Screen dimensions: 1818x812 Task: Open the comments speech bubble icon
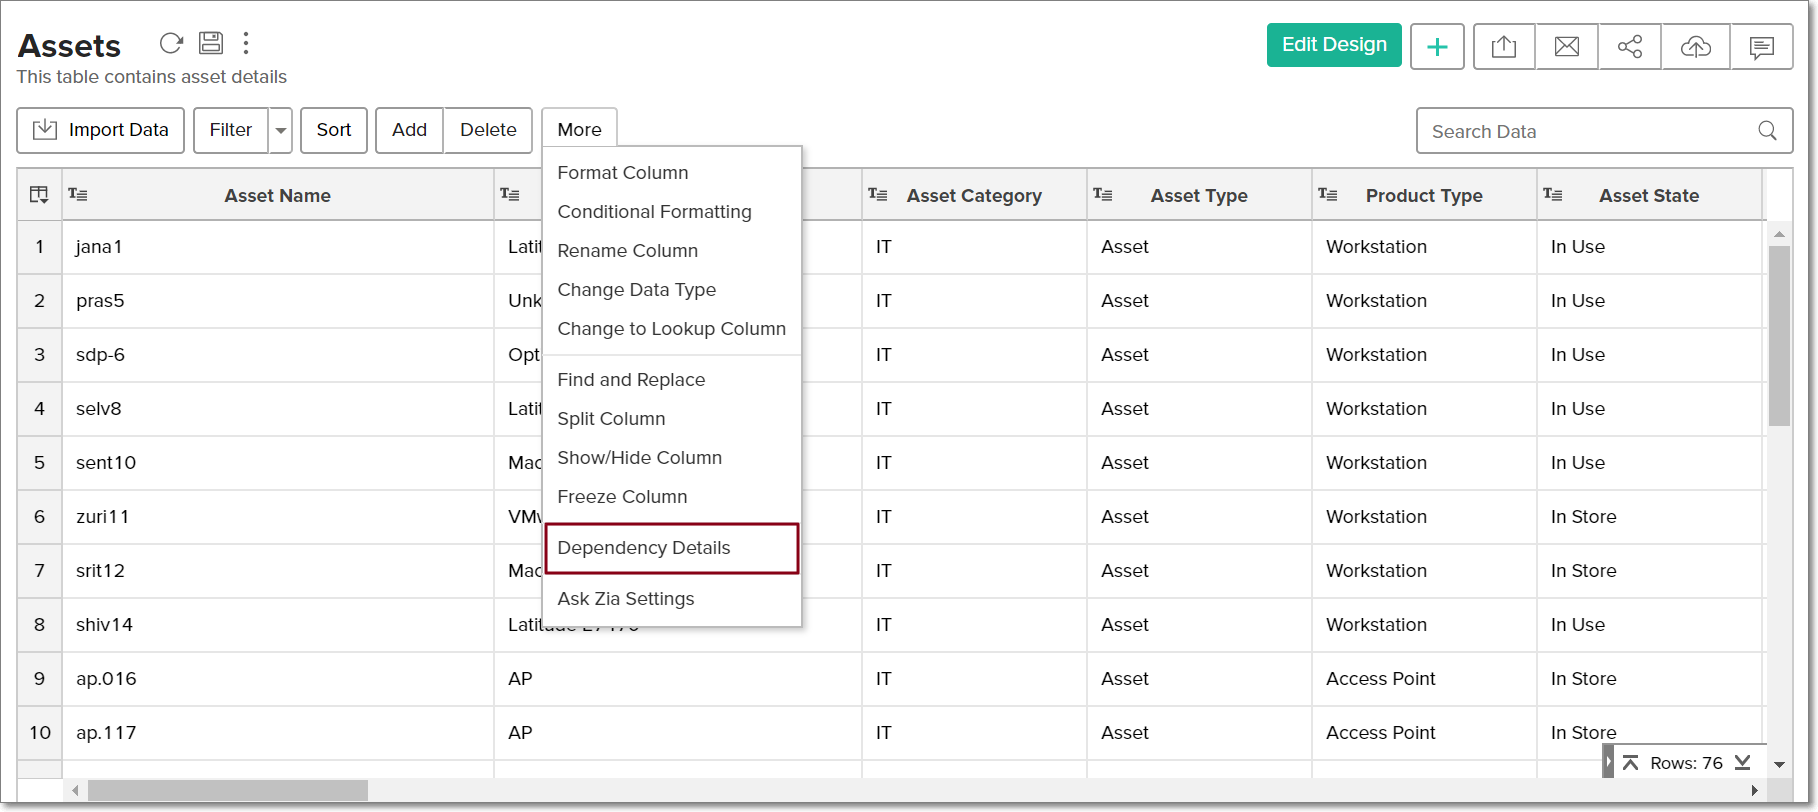(x=1762, y=47)
